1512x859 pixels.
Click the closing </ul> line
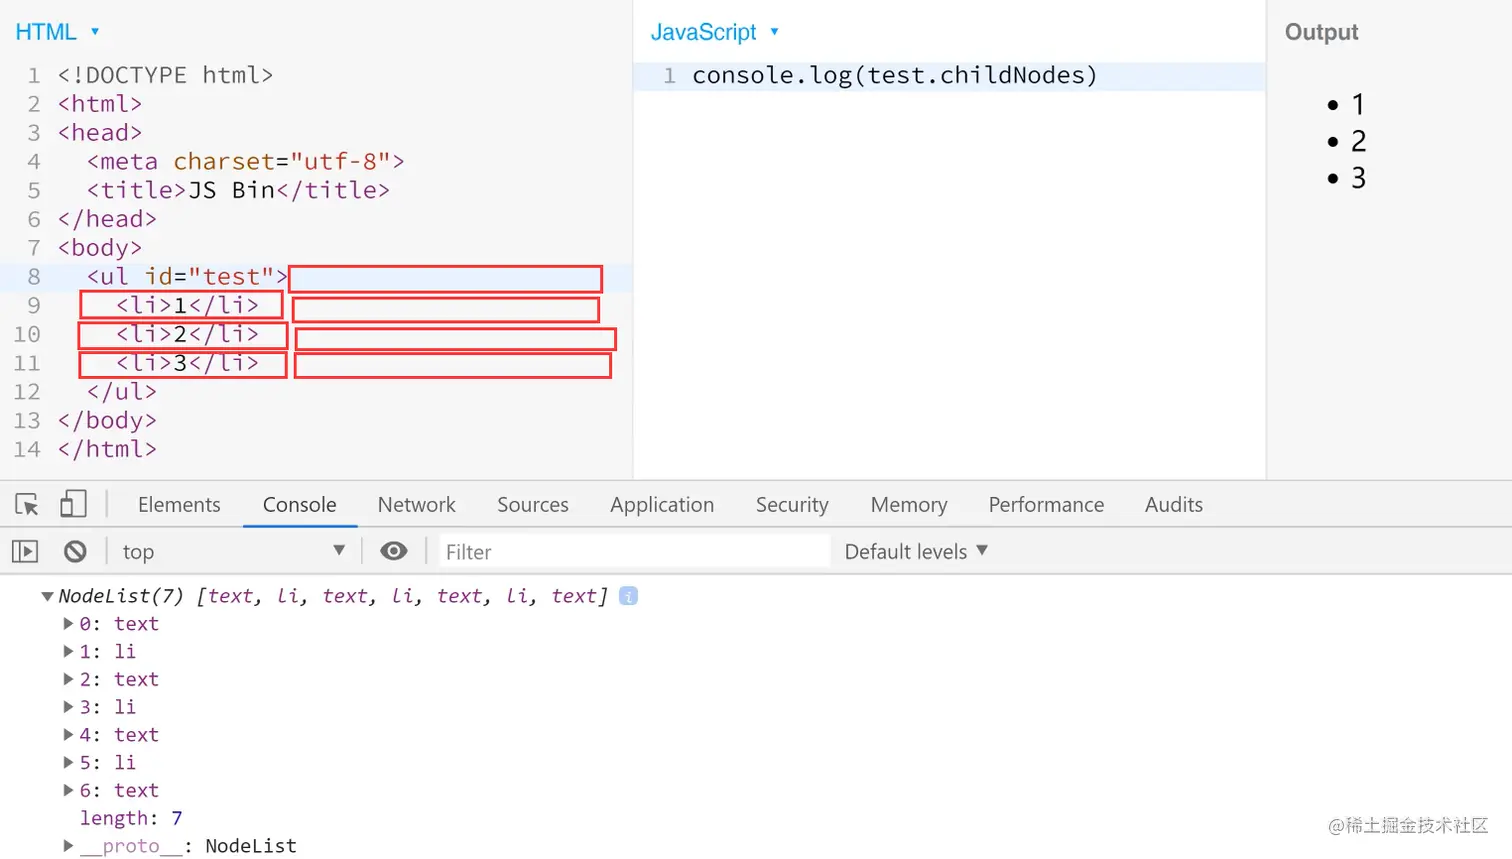[122, 392]
